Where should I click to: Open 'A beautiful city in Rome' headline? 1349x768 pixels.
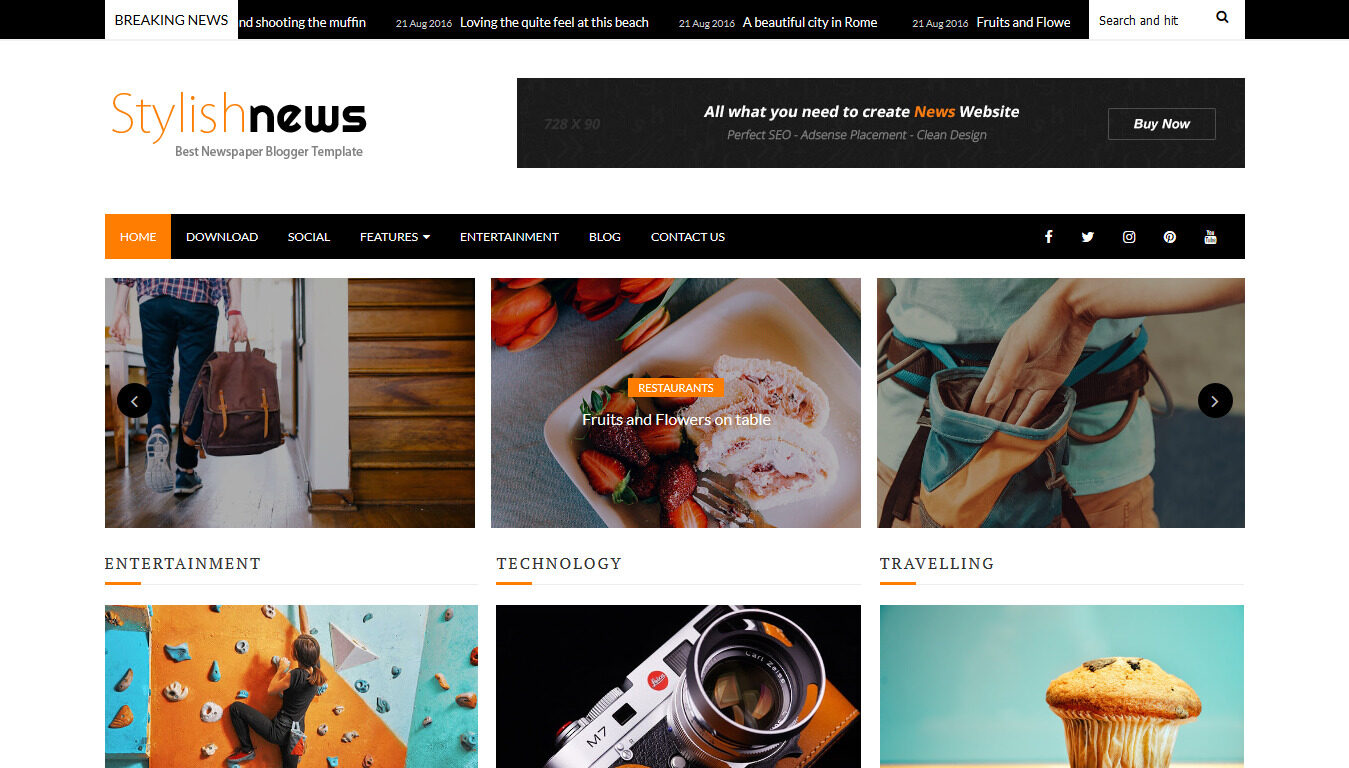(810, 22)
